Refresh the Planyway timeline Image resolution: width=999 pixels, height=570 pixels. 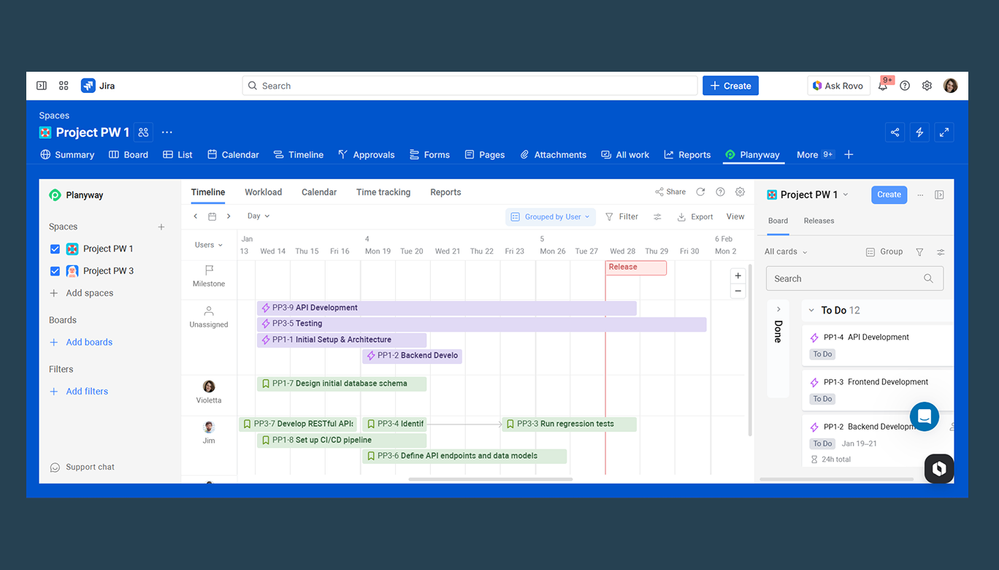coord(700,192)
